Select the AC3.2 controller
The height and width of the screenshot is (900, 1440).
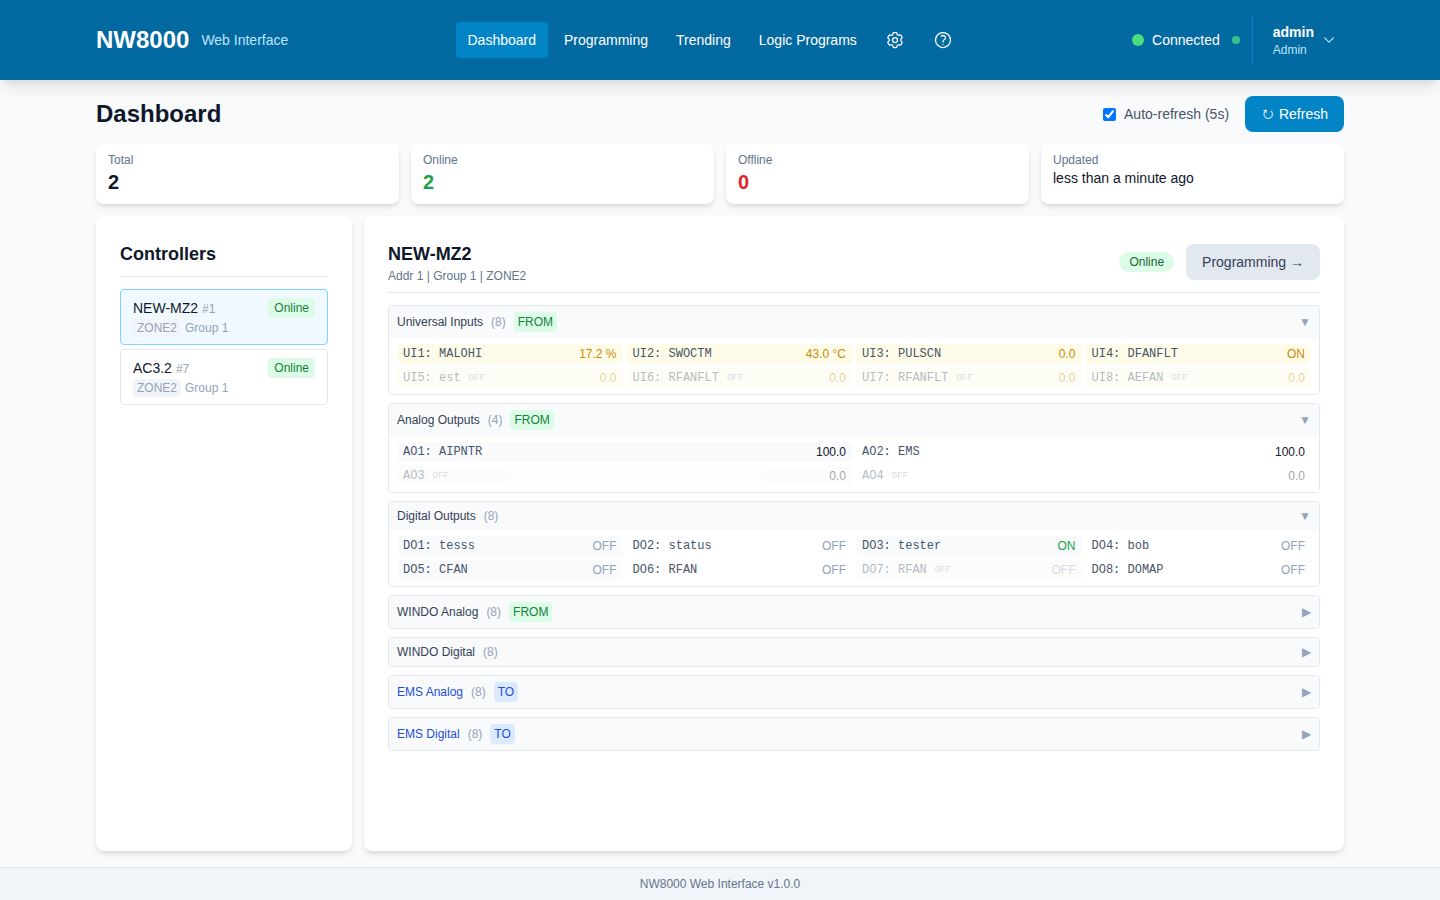(x=224, y=377)
